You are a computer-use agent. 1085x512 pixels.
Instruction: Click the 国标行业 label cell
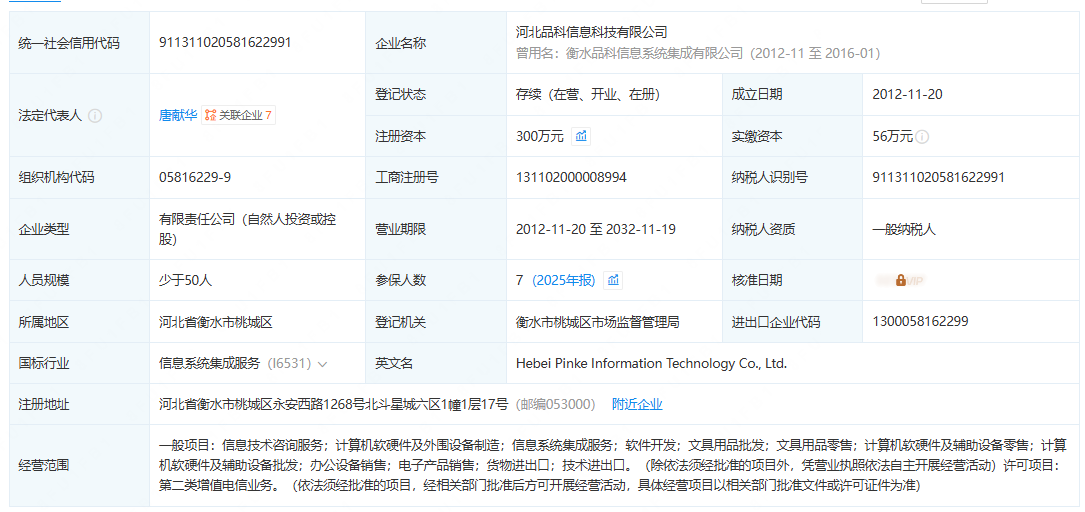click(x=80, y=363)
